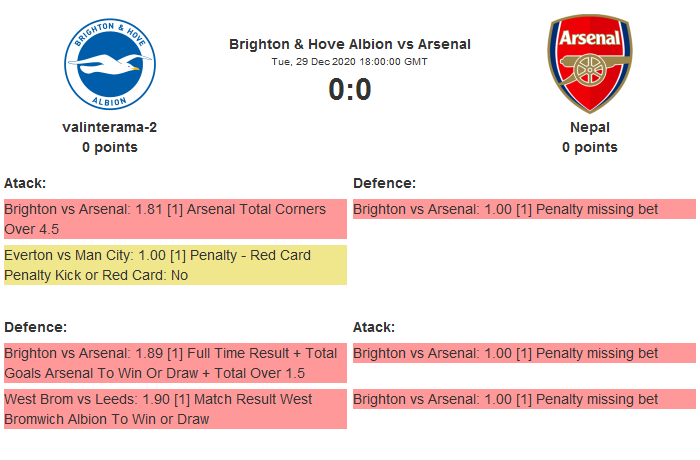Viewport: 700px width, 460px height.
Task: Select the yellow Everton vs Man City penalty bet
Action: click(x=175, y=265)
